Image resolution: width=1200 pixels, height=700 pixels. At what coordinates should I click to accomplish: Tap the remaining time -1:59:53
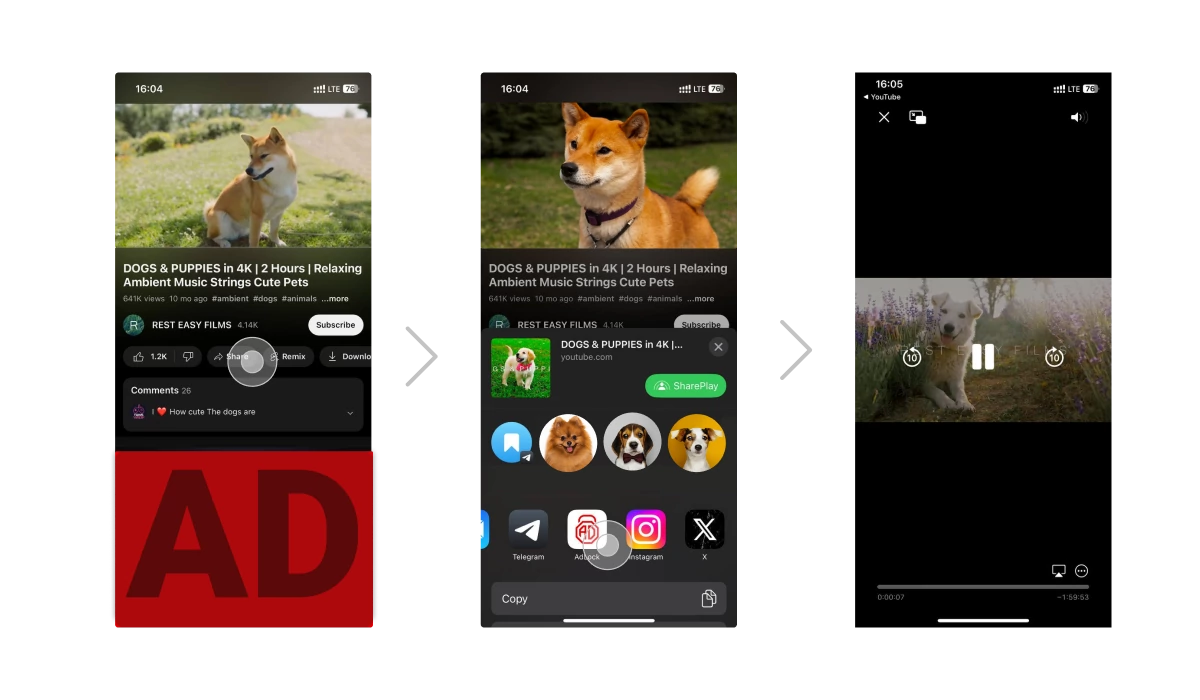[1073, 597]
